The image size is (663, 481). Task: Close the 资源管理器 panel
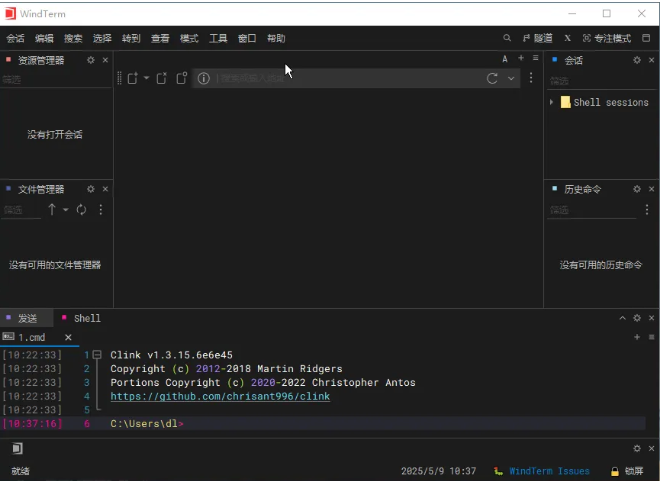click(x=105, y=60)
